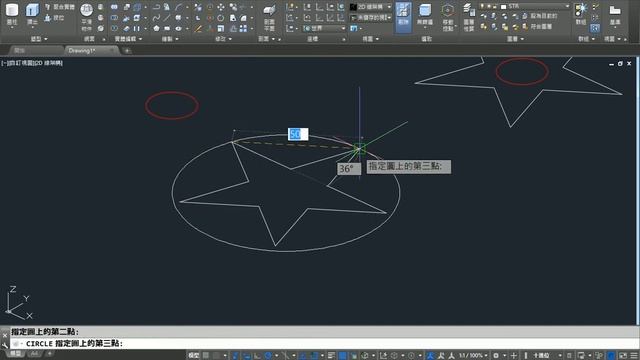Toggle grid display in status bar
640x360 pixels.
(x=206, y=356)
